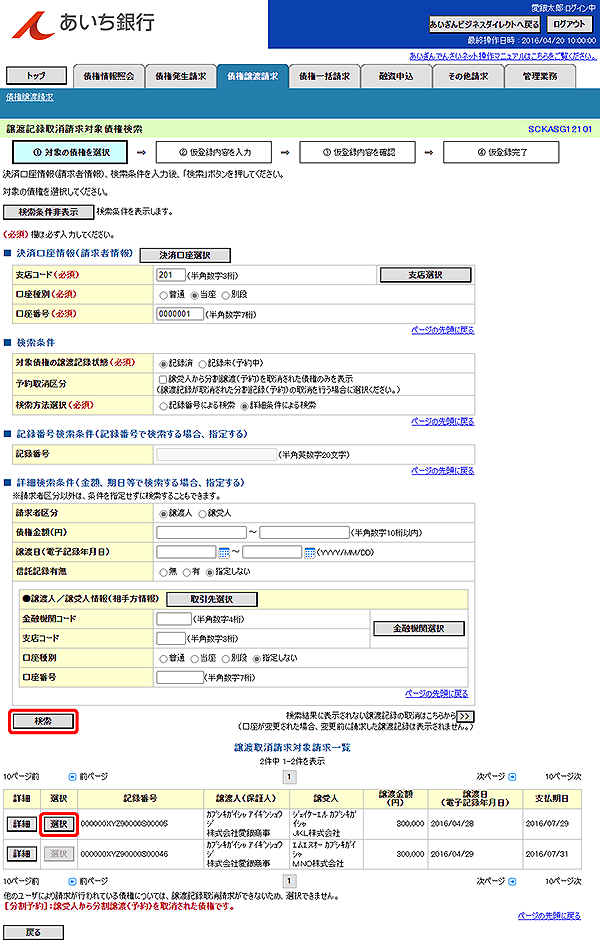The height and width of the screenshot is (948, 600).
Task: Select 普通 for counterparty 口座種別
Action: click(x=163, y=658)
